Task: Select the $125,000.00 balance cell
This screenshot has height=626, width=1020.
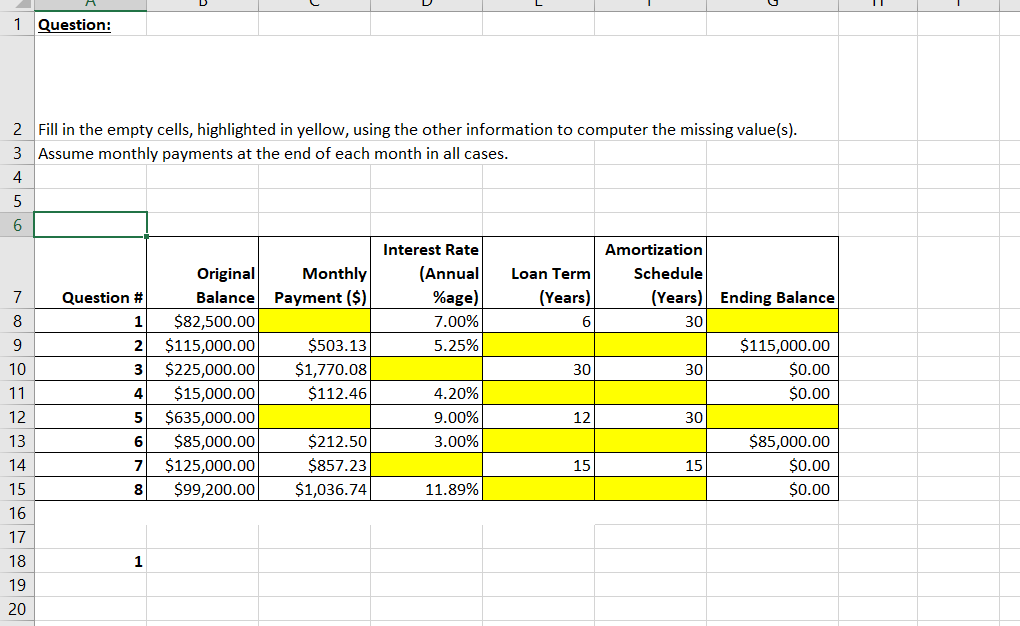Action: 202,465
